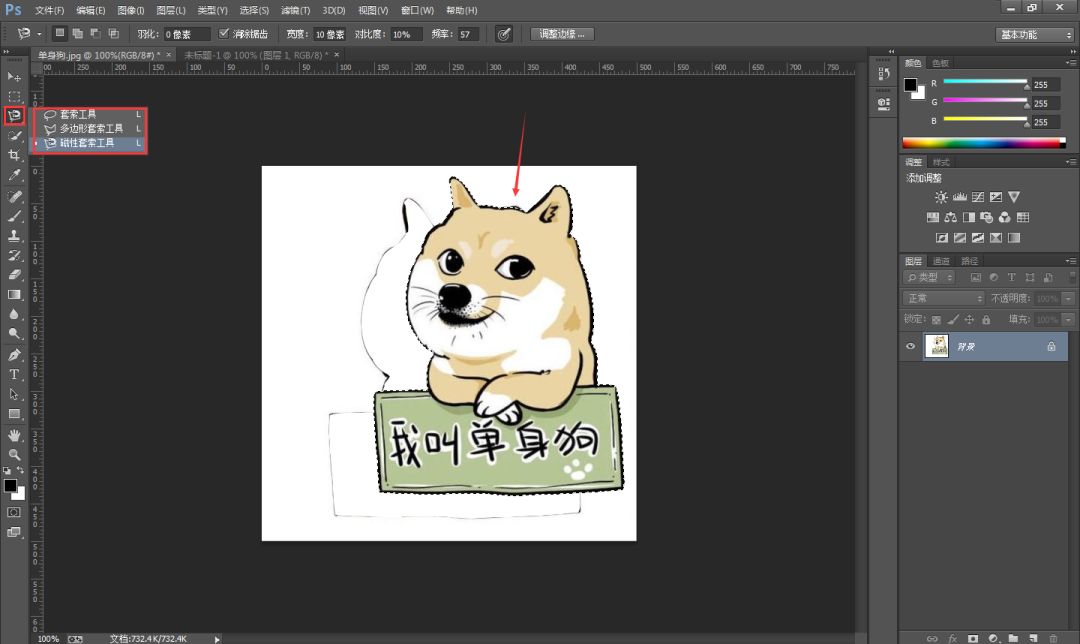The width and height of the screenshot is (1080, 644).
Task: Add Brightness/Contrast adjustment
Action: coord(941,197)
